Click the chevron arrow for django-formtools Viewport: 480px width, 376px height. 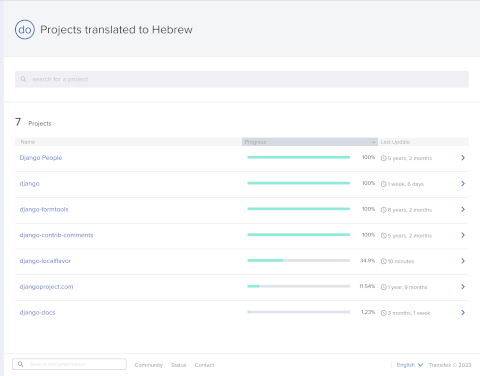[463, 209]
